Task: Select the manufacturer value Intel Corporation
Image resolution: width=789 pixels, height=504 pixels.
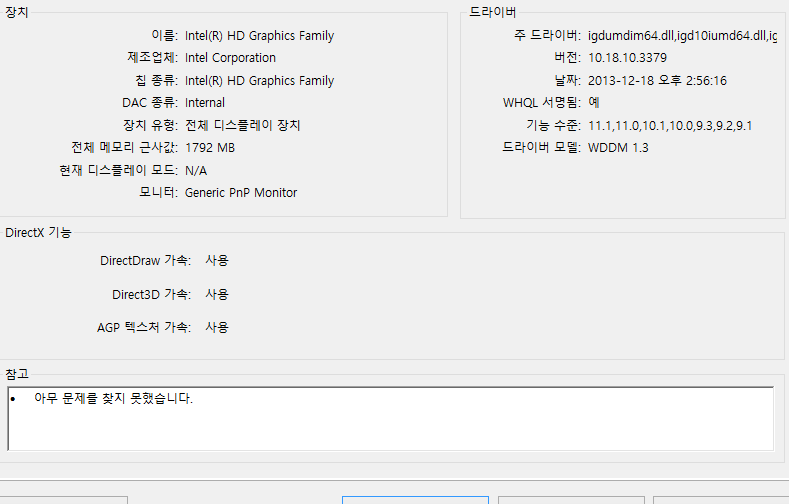Action: 230,58
